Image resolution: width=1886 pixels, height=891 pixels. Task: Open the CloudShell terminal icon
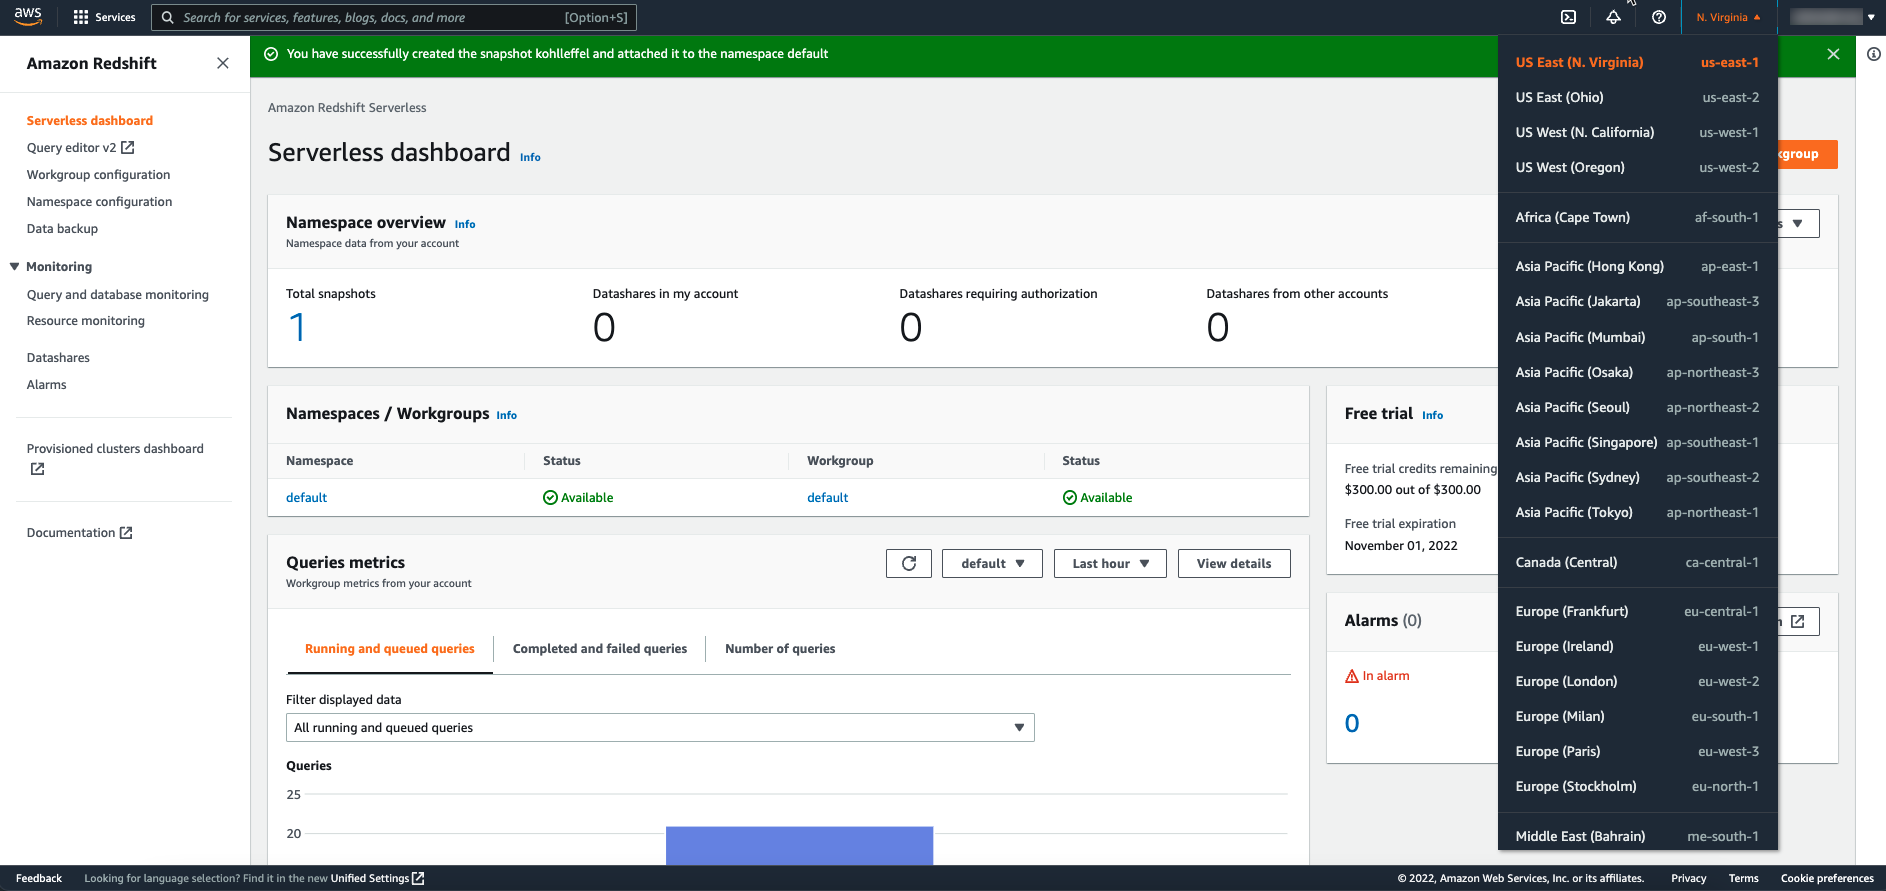point(1568,17)
